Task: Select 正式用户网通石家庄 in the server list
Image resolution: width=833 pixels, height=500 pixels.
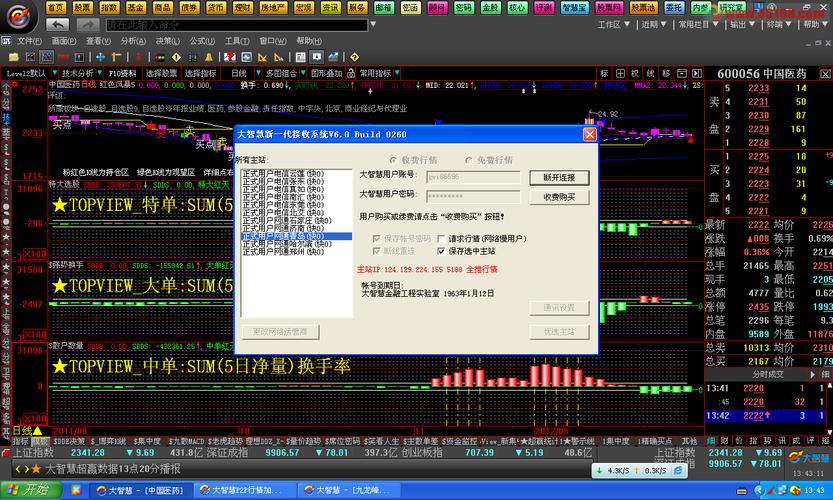Action: tap(287, 221)
